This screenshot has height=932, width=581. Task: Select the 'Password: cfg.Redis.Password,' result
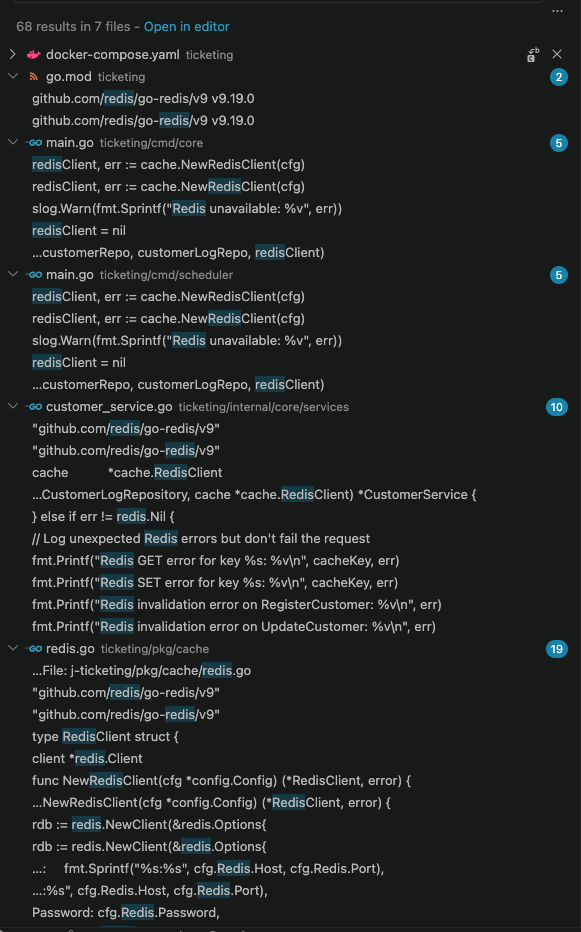pyautogui.click(x=125, y=912)
